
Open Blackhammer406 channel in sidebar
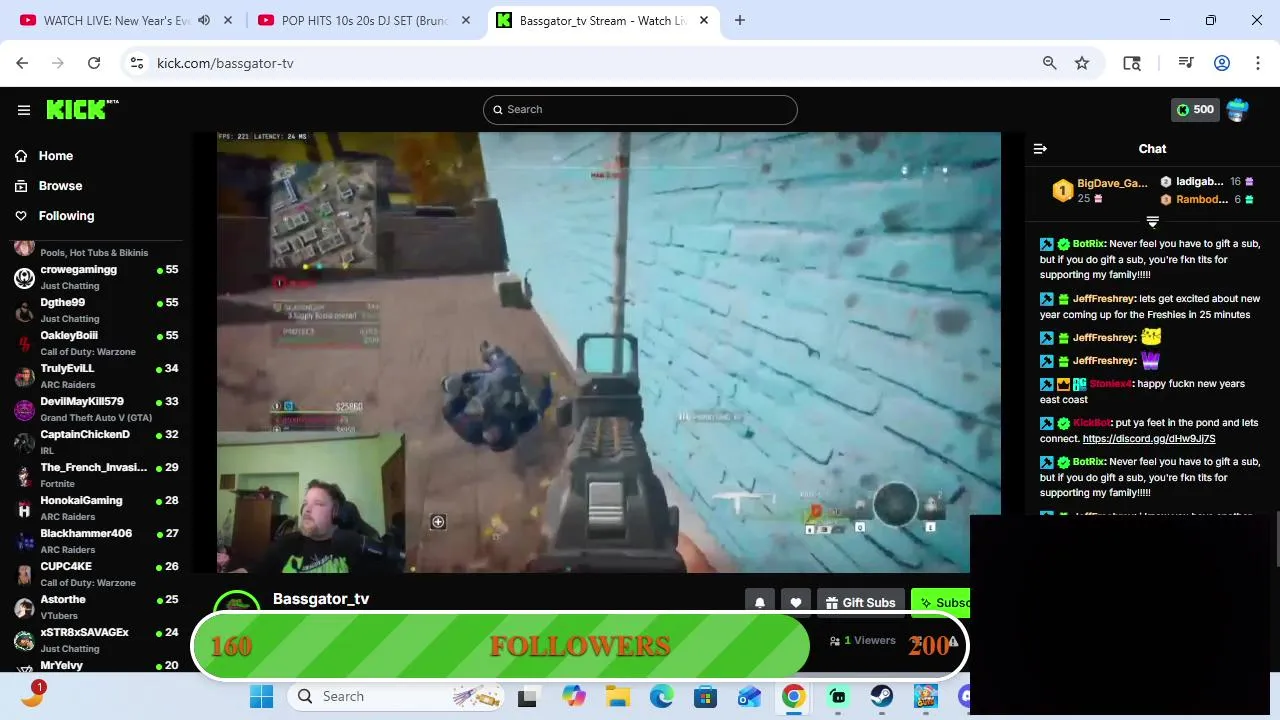point(96,541)
